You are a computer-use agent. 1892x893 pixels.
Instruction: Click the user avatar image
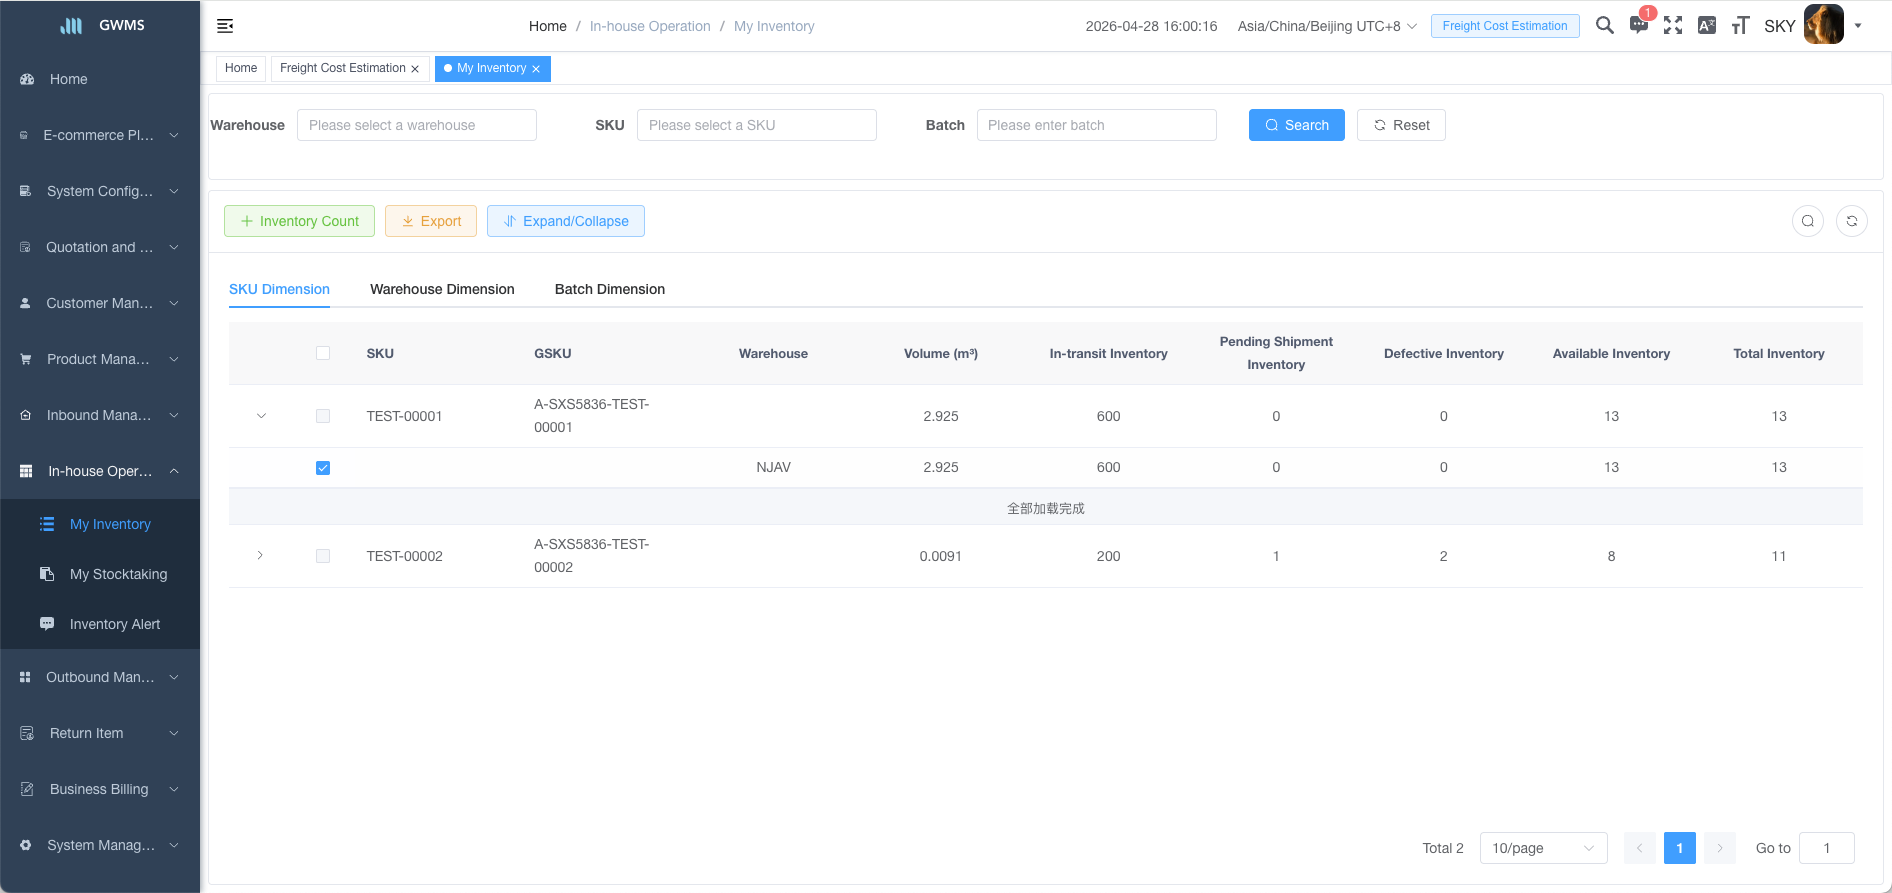pyautogui.click(x=1823, y=25)
